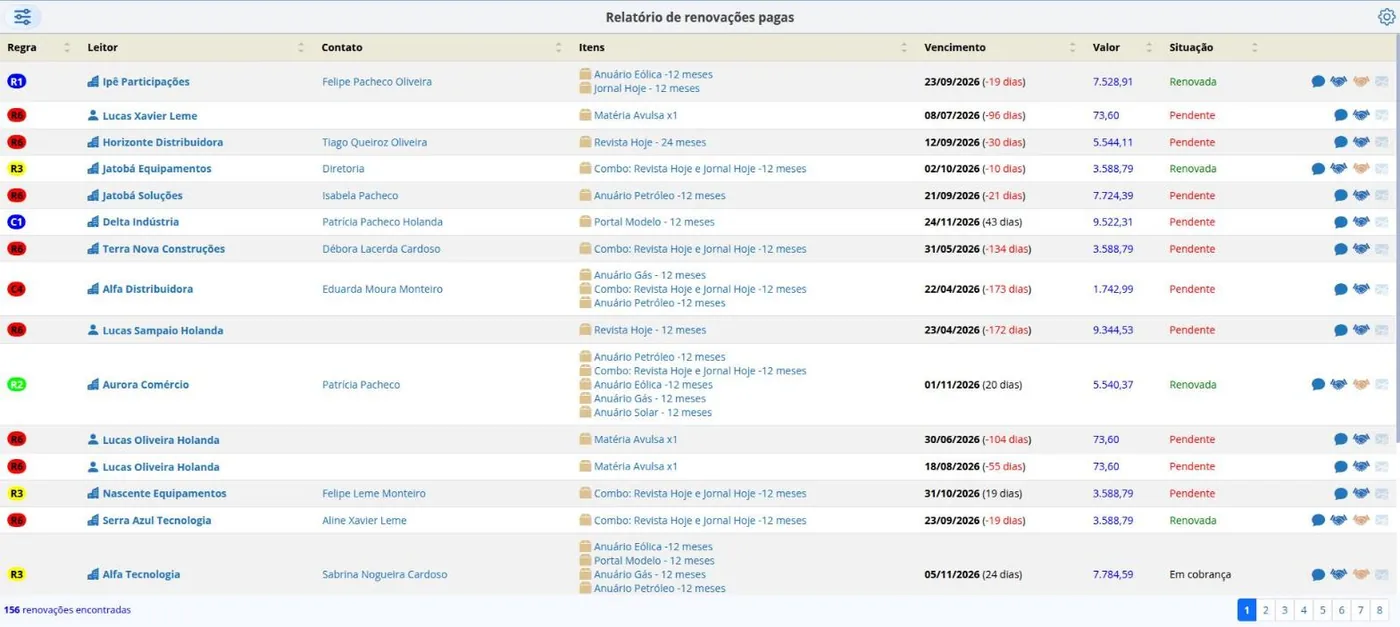This screenshot has width=1400, height=627.
Task: Click blue handshake icon in Serra Azul Tecnologia row
Action: pyautogui.click(x=1338, y=520)
